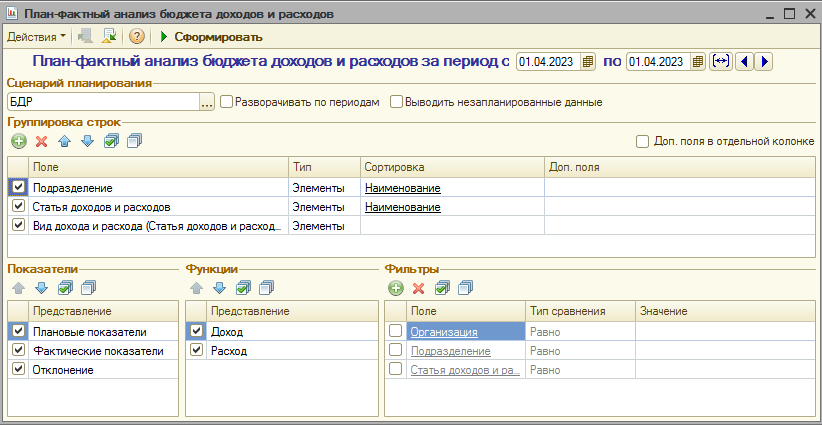Tick the Организация filter checkbox

(x=396, y=332)
